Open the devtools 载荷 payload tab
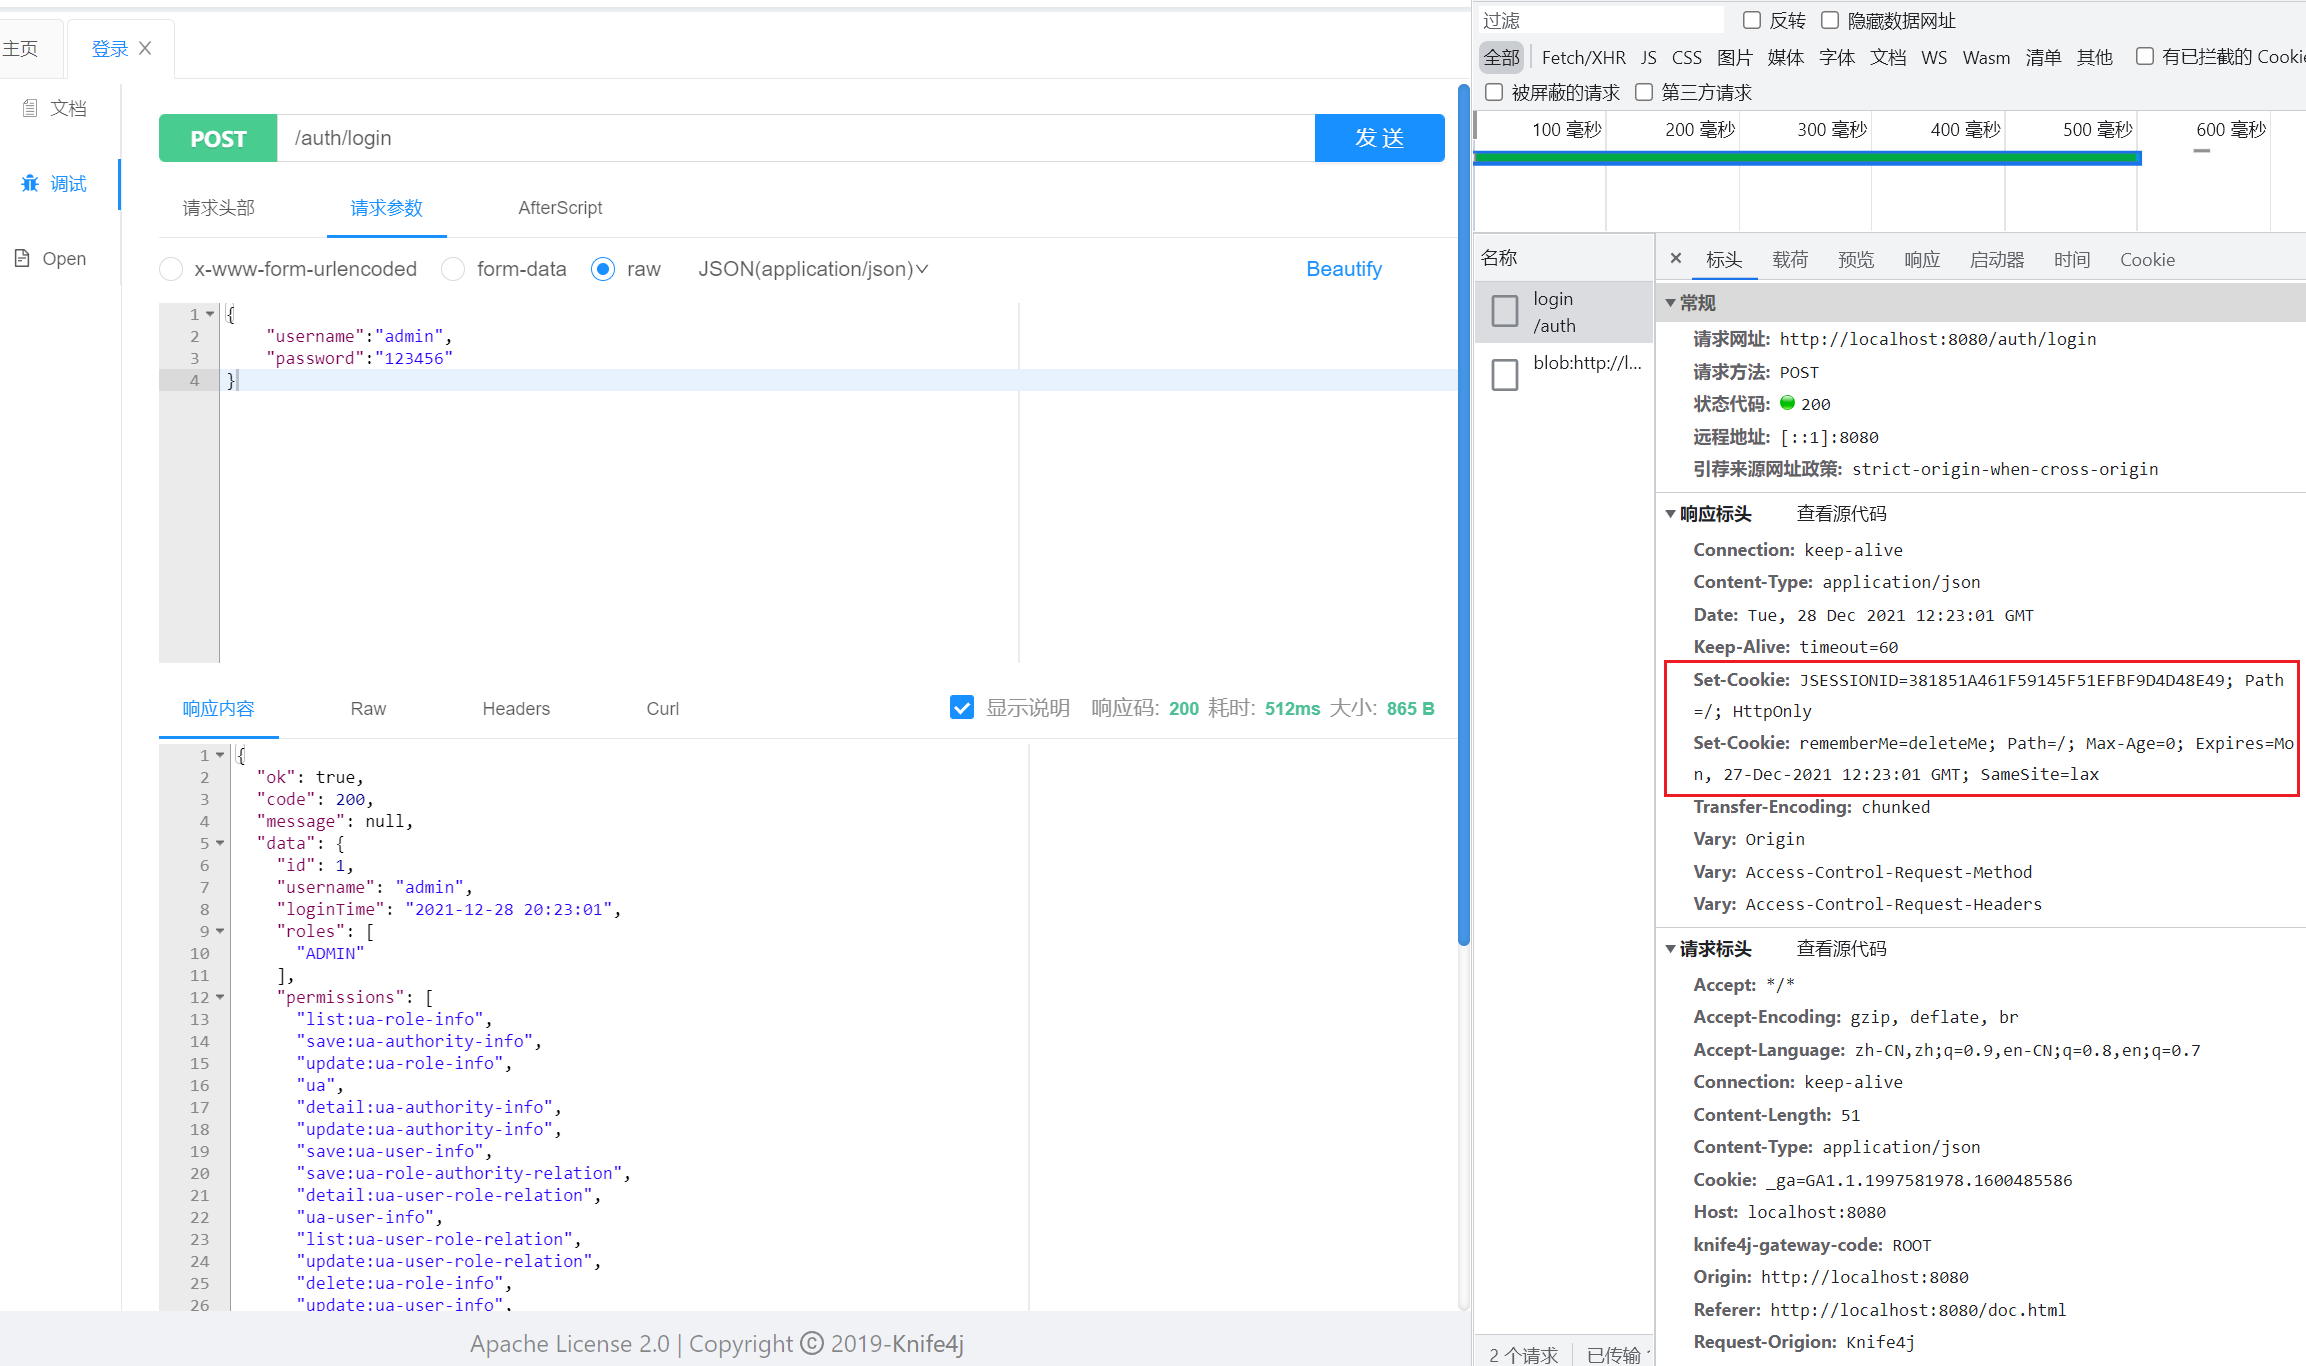Screen dimensions: 2306x1366 point(1790,260)
